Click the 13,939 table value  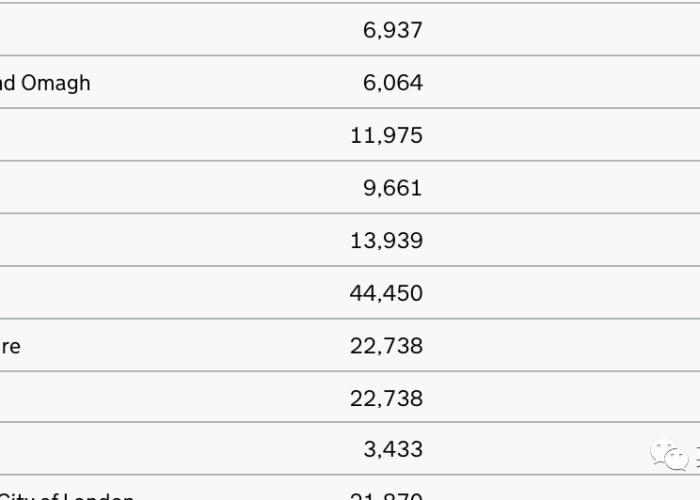coord(387,241)
